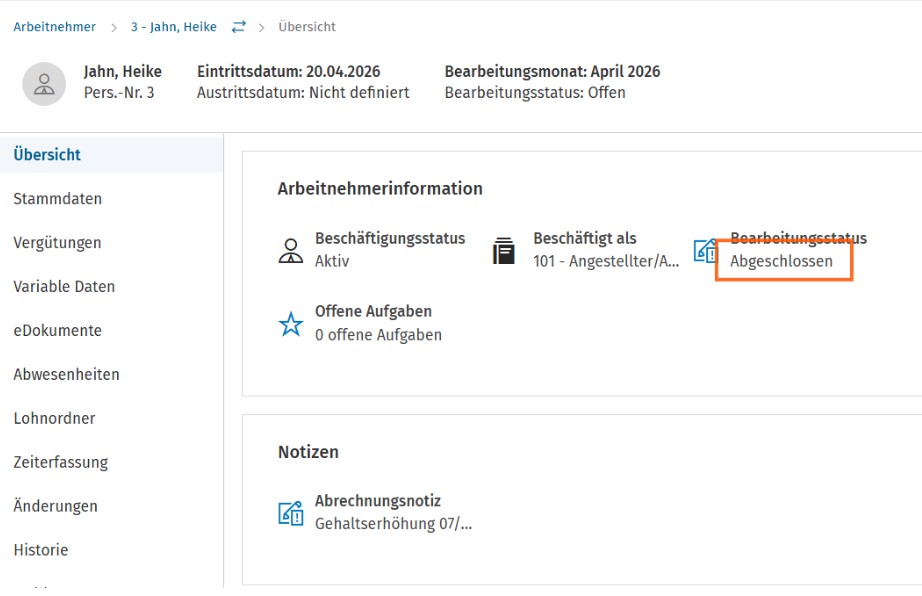Click 'Pers.-Nr. 3' in header
The height and width of the screenshot is (596, 922).
pyautogui.click(x=119, y=92)
